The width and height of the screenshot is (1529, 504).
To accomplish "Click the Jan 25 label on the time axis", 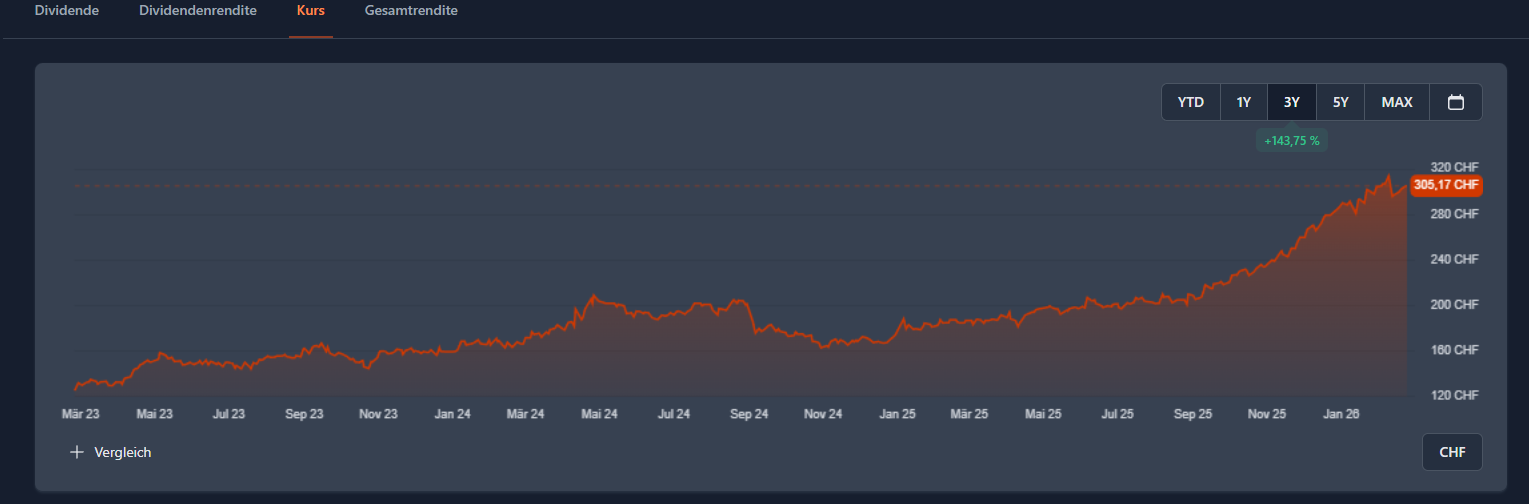I will pos(897,413).
